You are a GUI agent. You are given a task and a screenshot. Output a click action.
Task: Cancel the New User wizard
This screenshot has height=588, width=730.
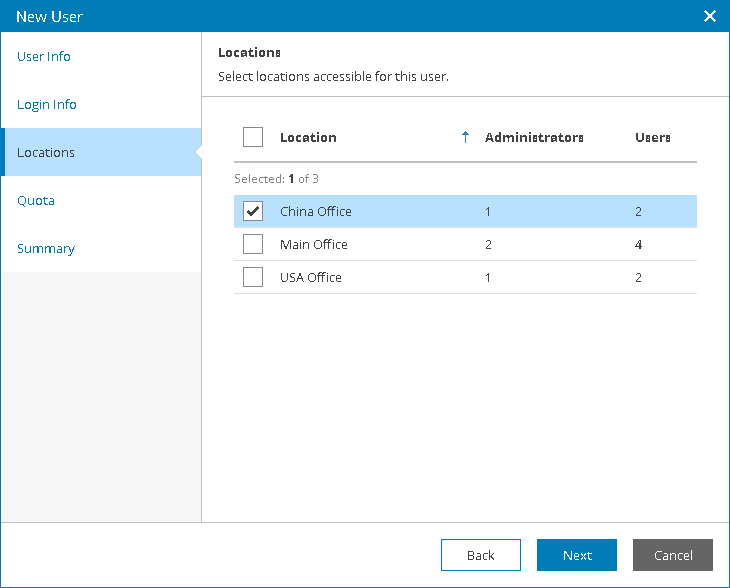(x=673, y=555)
